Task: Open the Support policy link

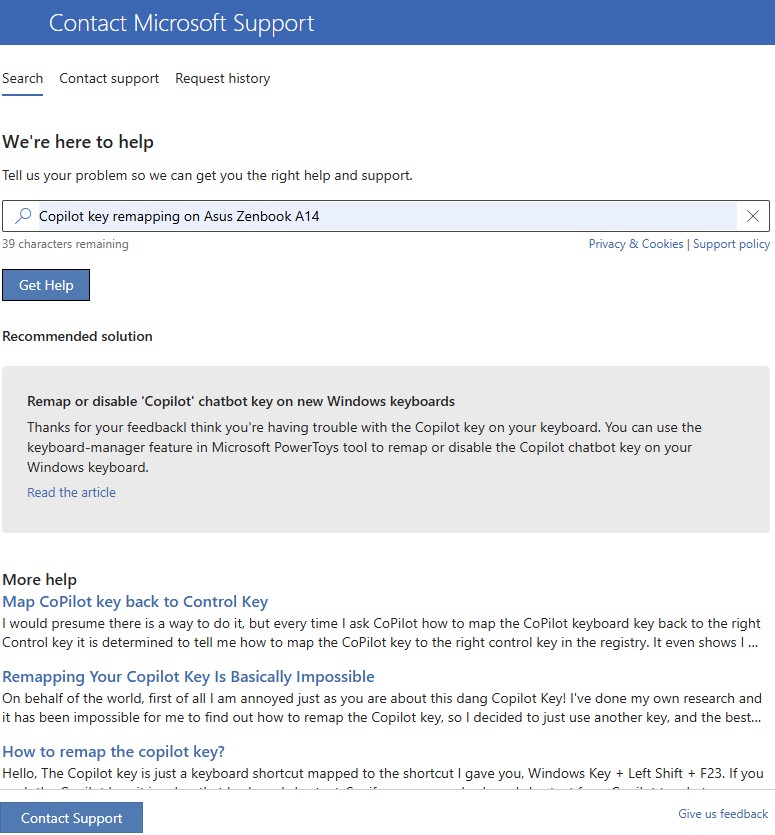Action: (x=731, y=244)
